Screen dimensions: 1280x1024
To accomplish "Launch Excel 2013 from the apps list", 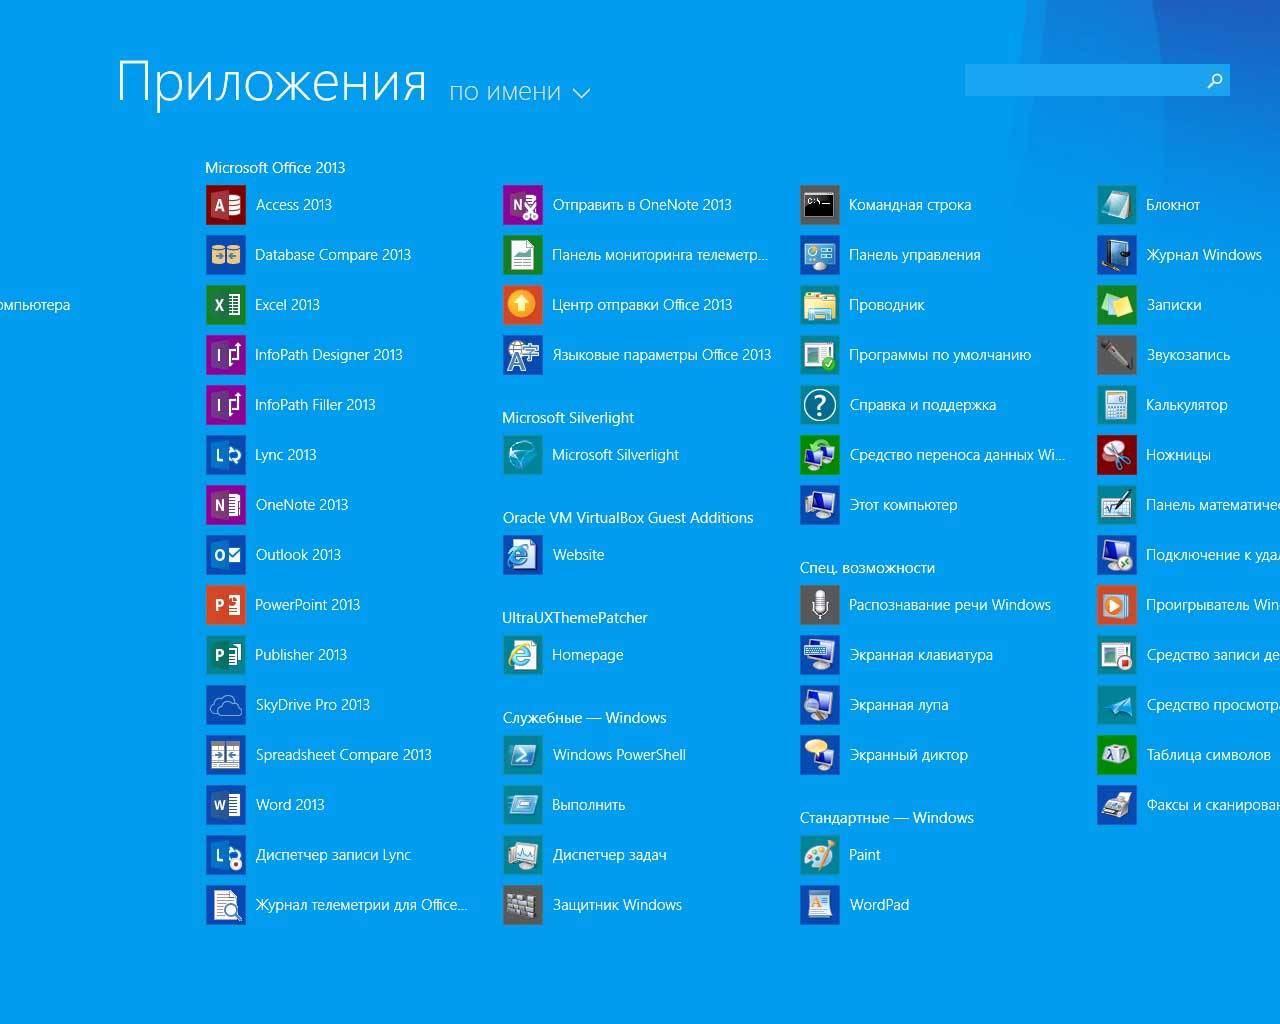I will click(226, 305).
